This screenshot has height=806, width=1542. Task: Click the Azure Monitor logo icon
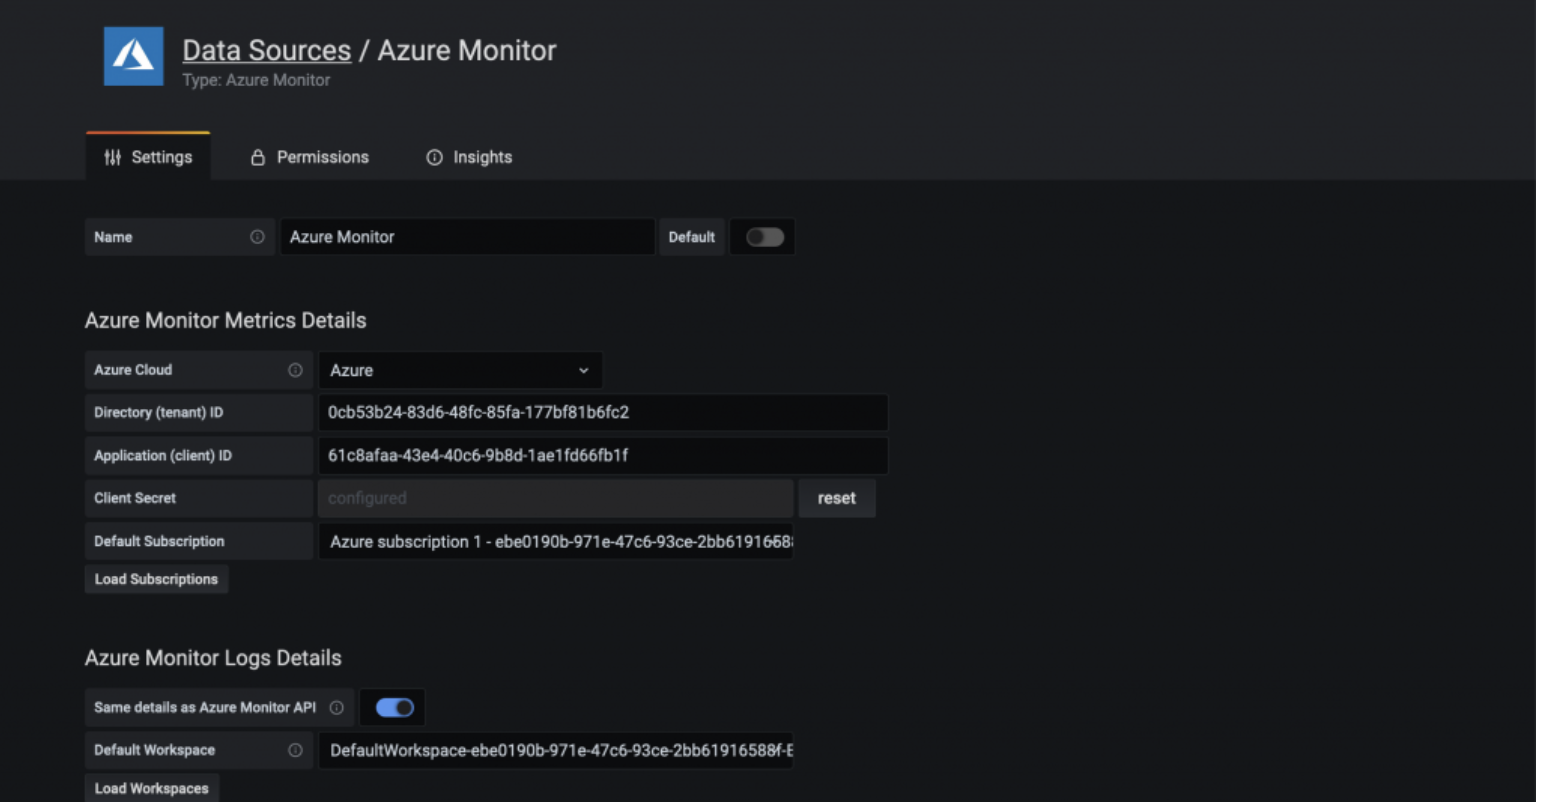(133, 56)
